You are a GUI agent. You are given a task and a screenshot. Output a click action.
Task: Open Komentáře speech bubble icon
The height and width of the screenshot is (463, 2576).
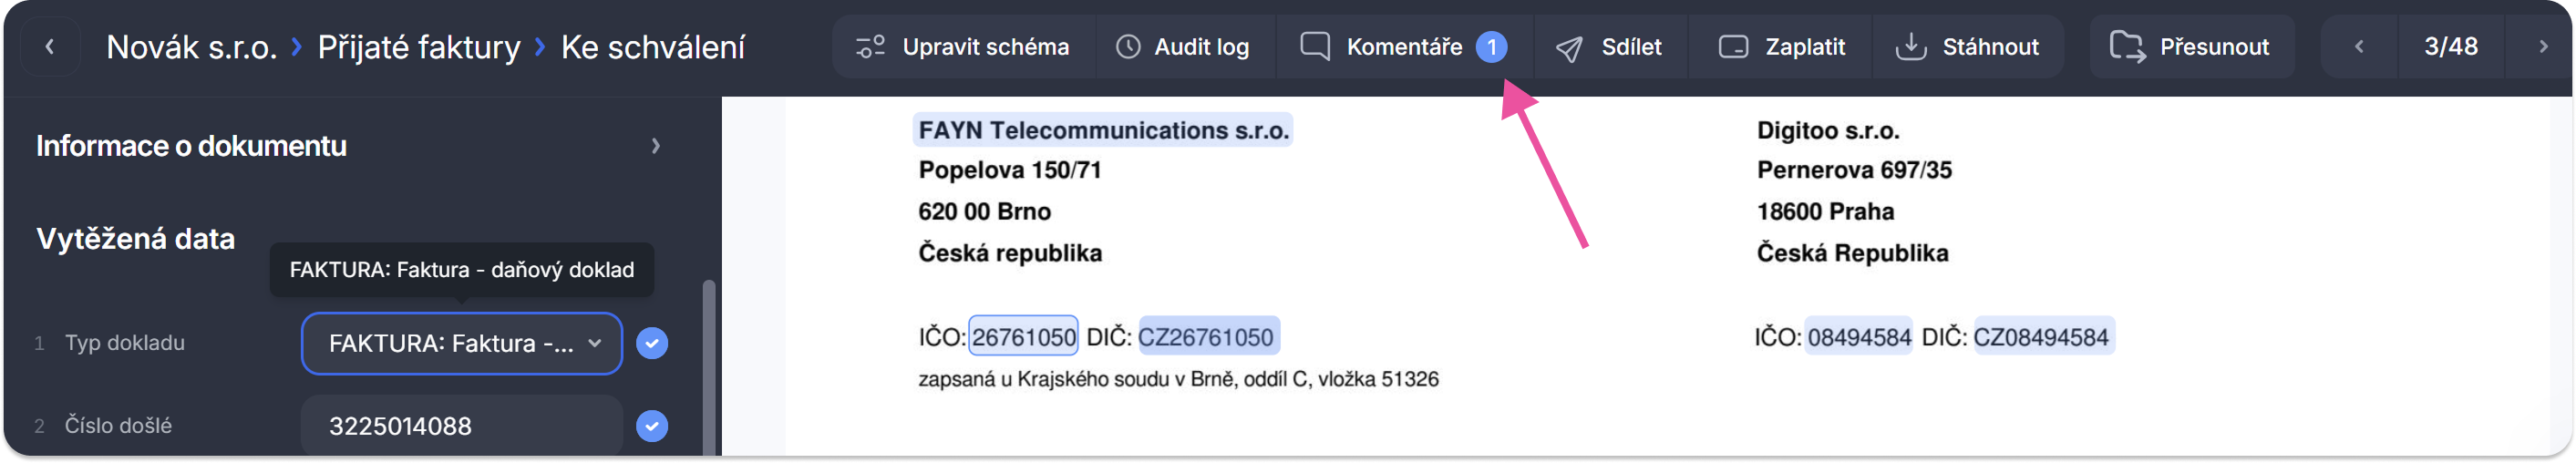point(1315,47)
